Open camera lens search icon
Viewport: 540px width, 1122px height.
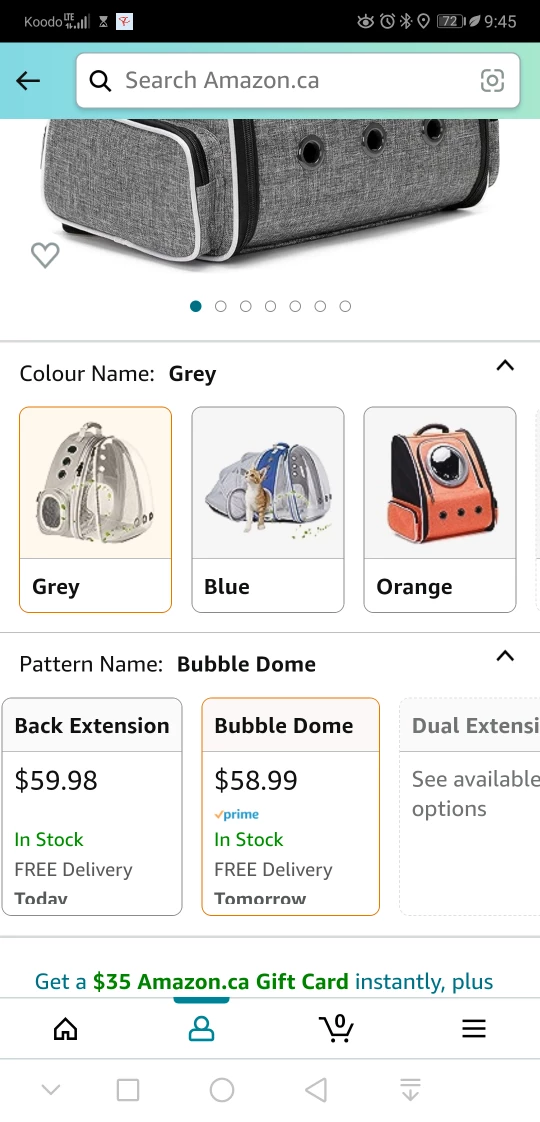(492, 81)
